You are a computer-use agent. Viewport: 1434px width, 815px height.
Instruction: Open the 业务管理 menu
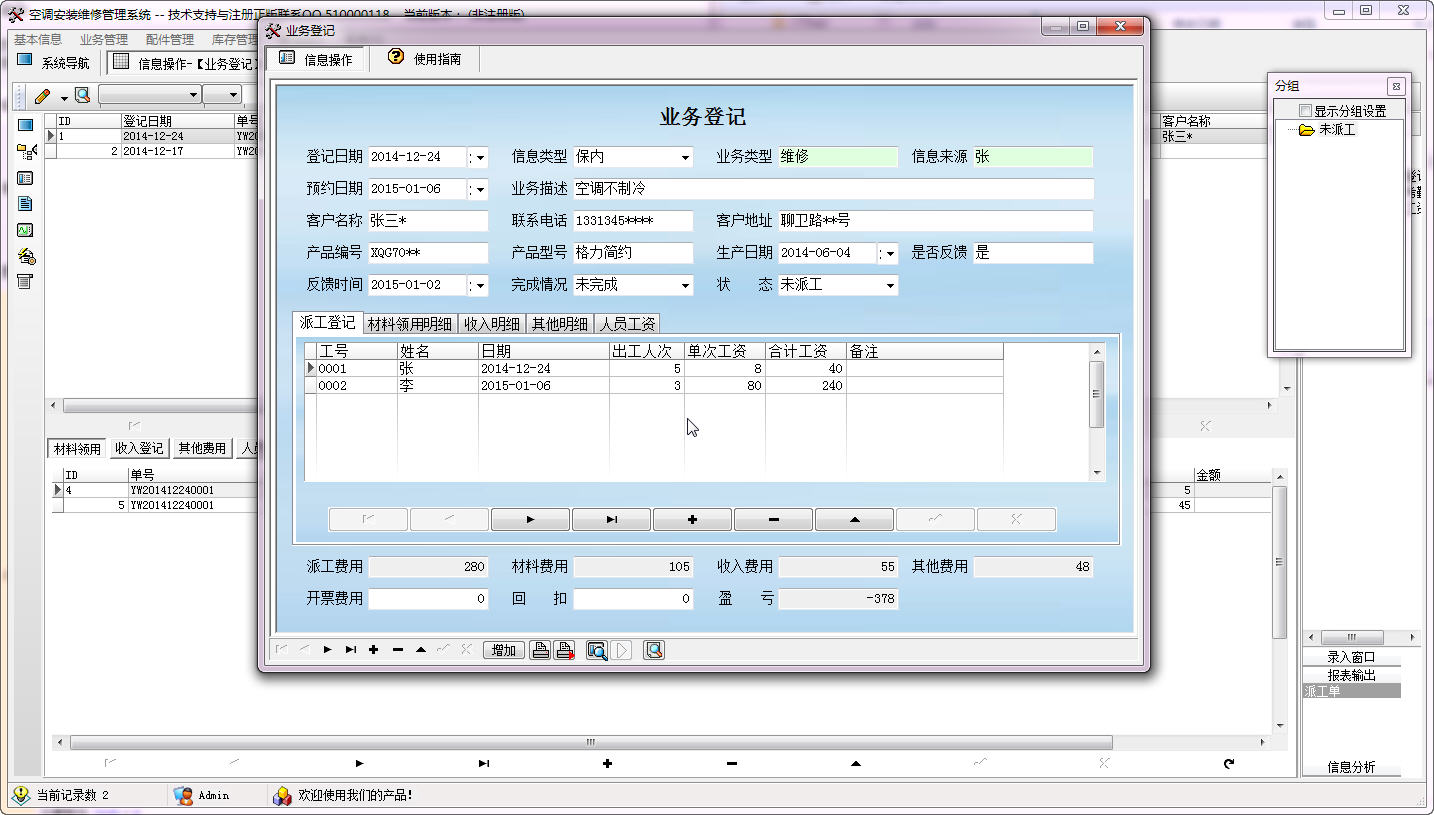104,40
